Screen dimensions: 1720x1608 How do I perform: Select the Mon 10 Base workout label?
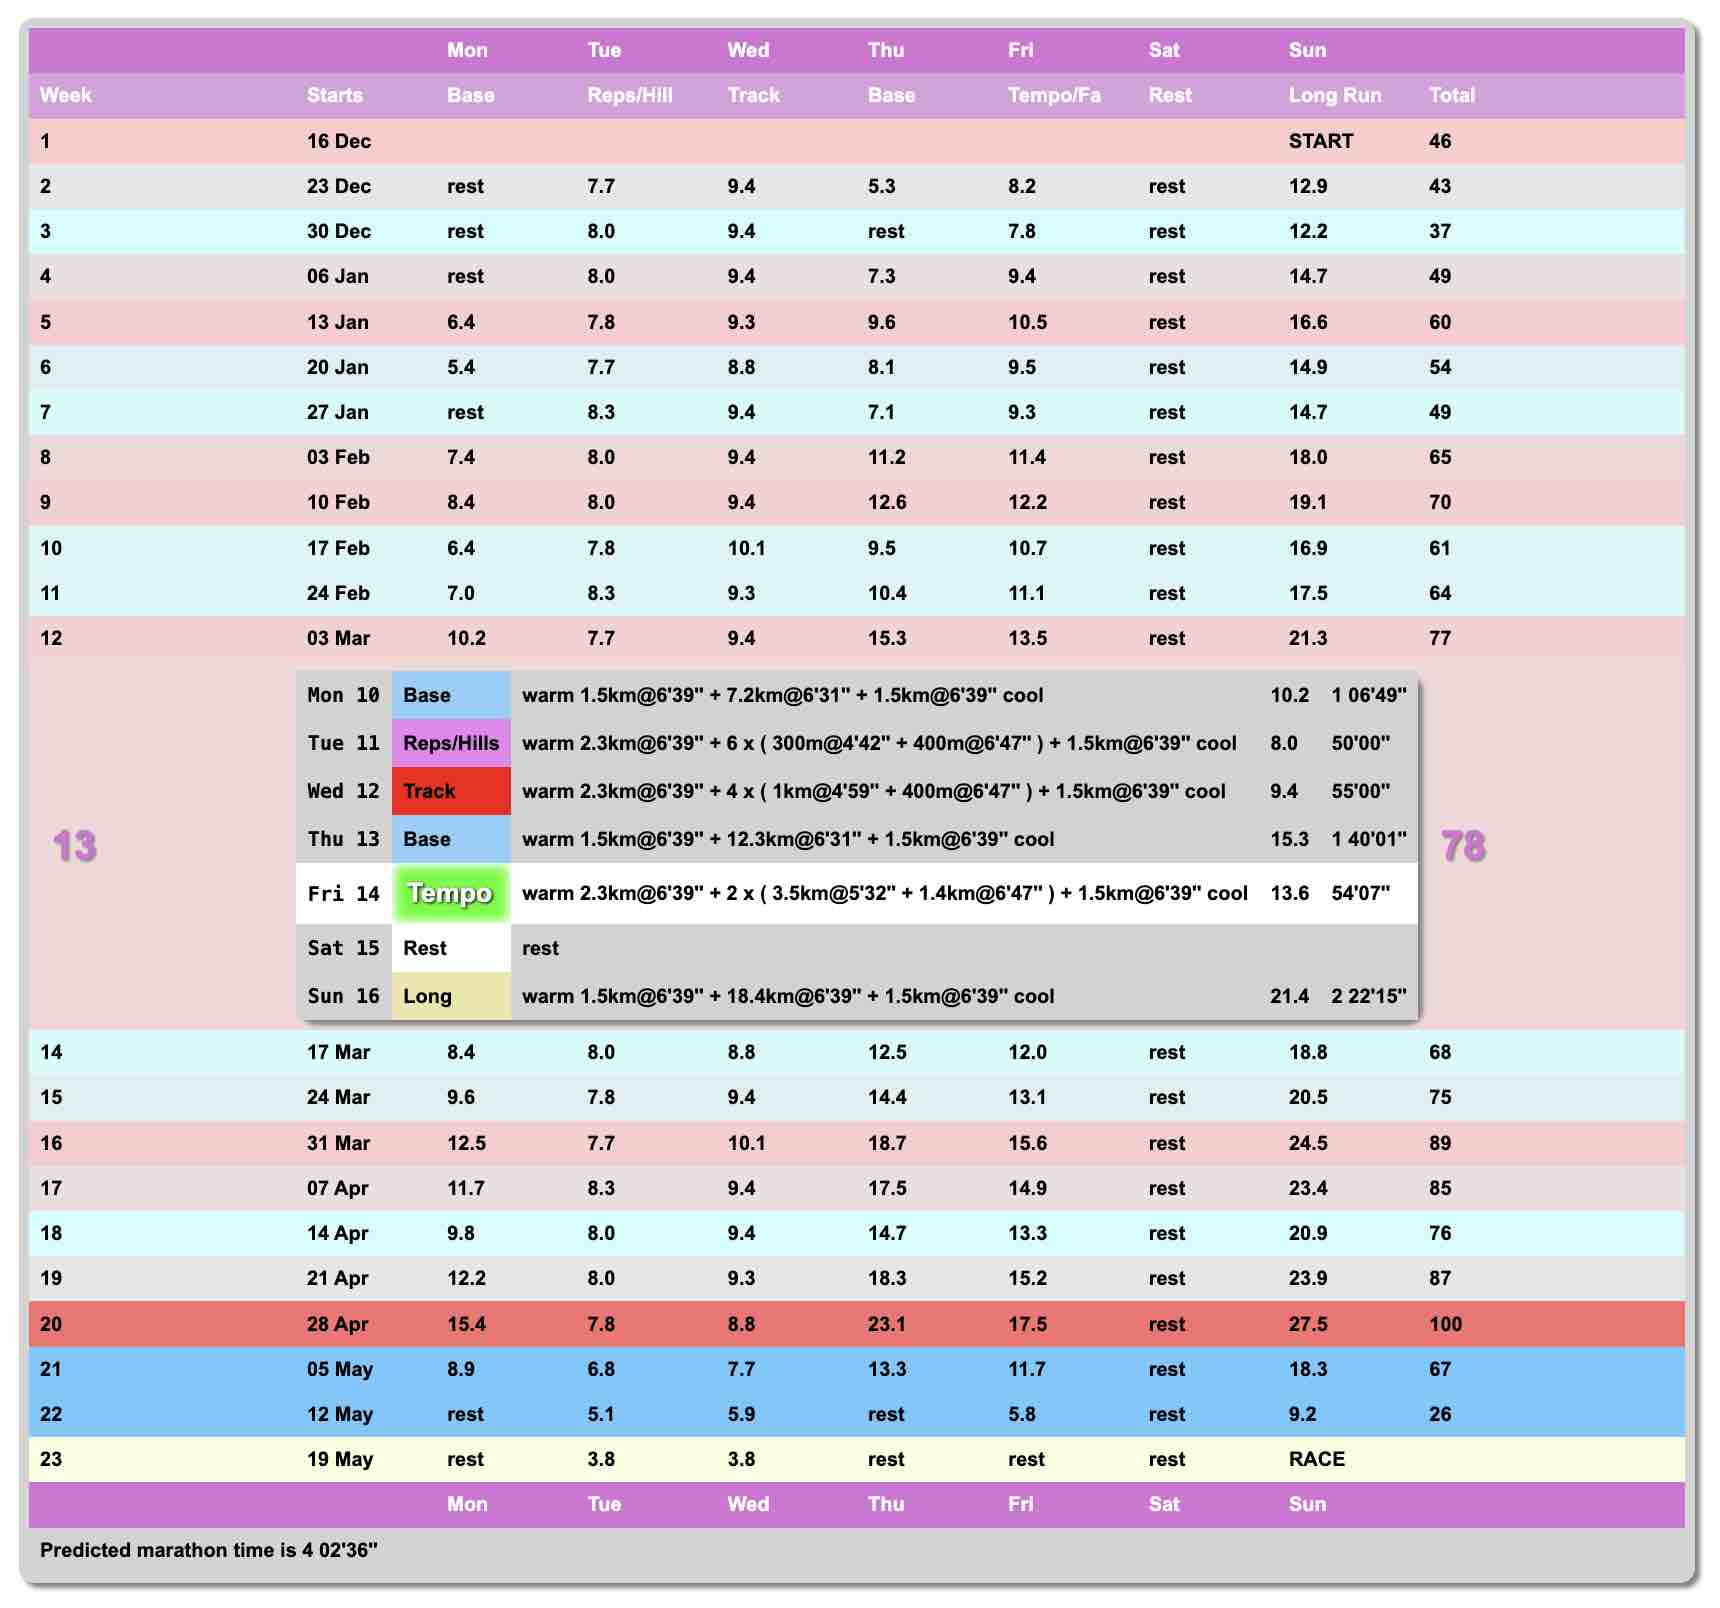451,695
